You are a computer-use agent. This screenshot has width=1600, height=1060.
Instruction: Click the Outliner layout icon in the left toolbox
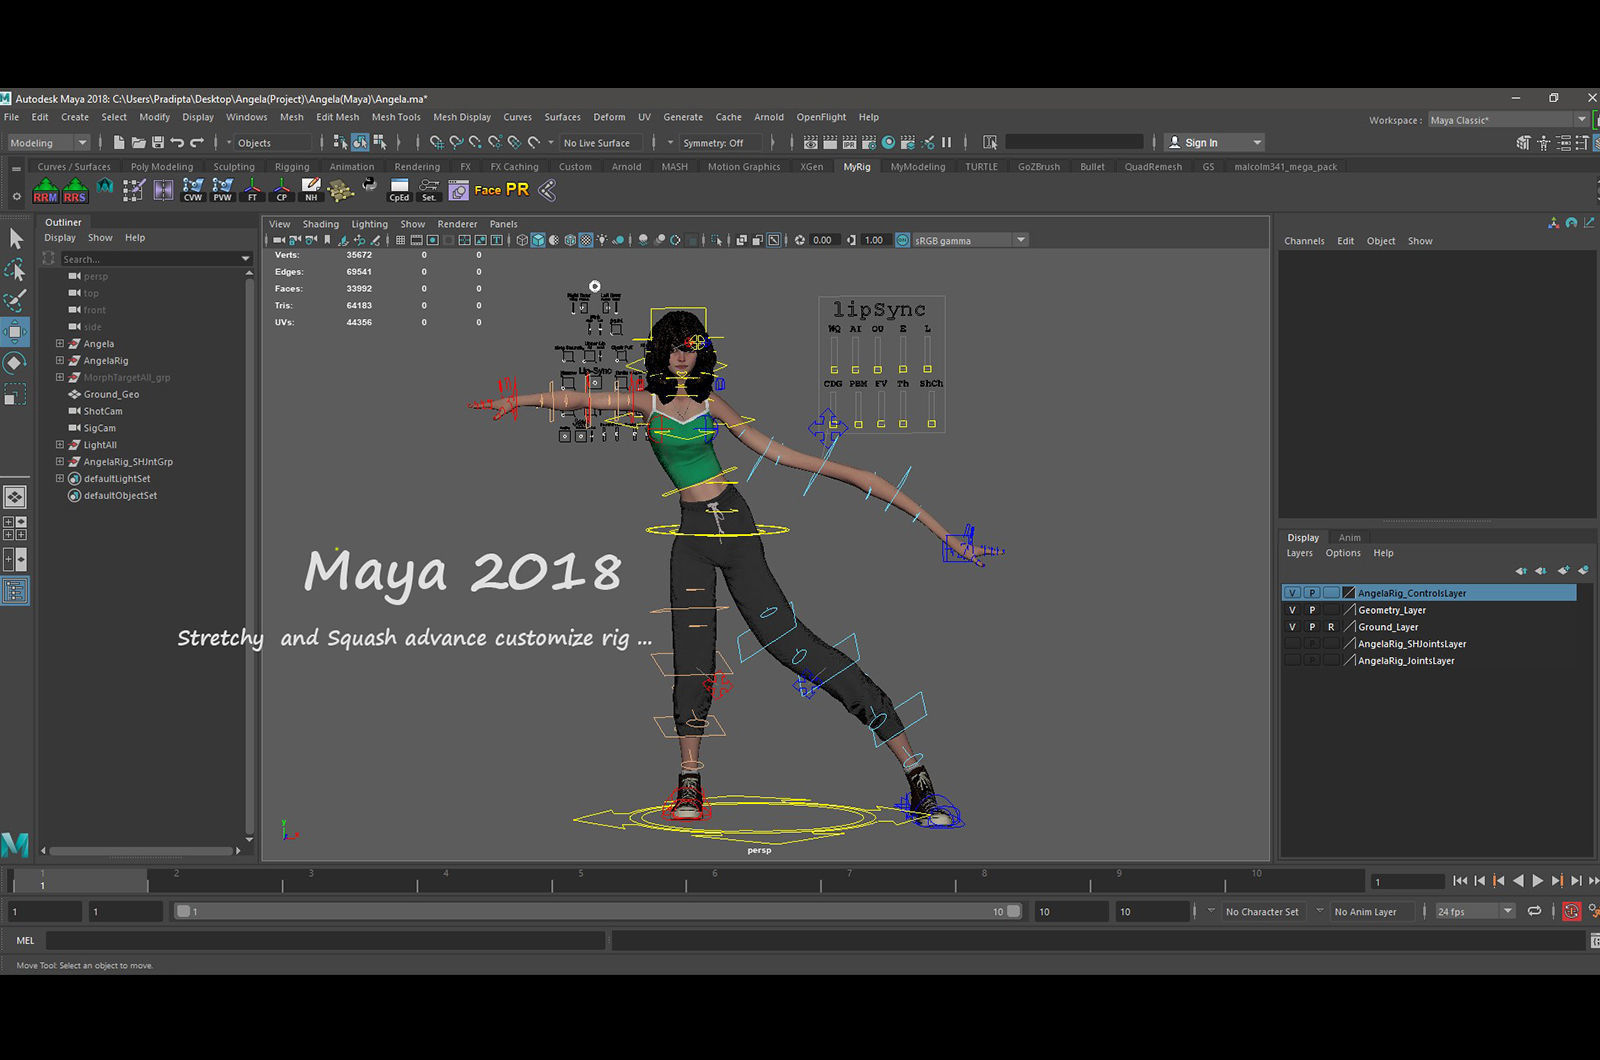pos(15,591)
